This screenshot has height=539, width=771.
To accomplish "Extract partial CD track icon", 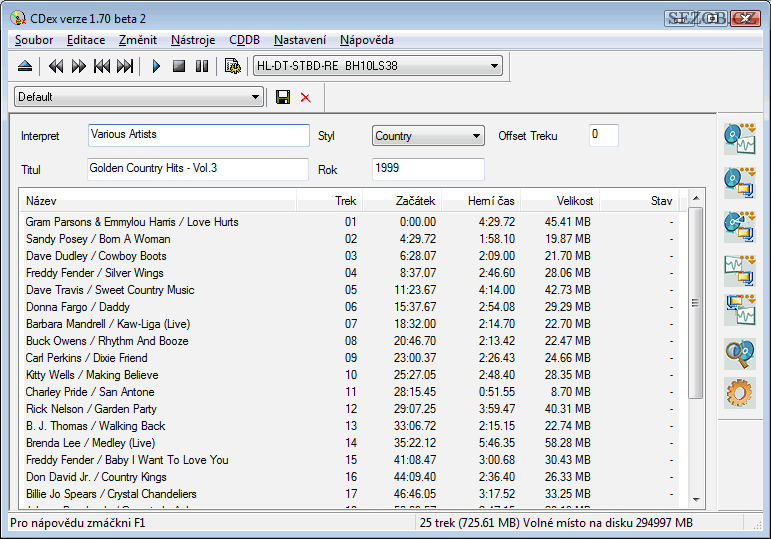I will (740, 227).
